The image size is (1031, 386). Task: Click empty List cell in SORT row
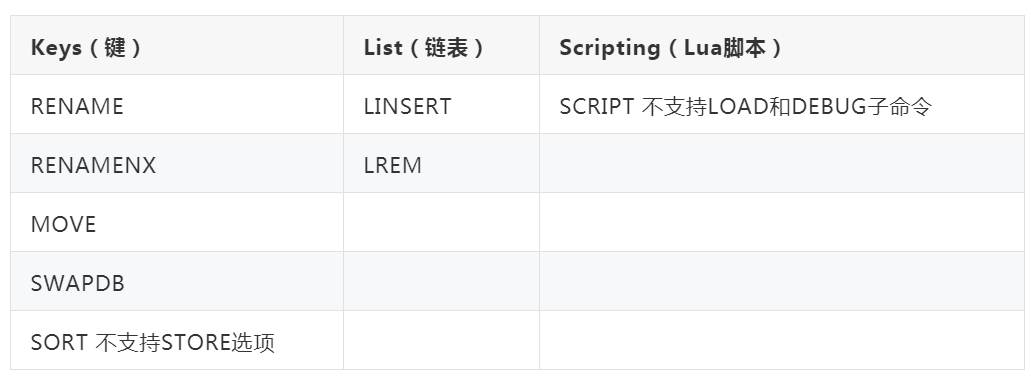441,340
